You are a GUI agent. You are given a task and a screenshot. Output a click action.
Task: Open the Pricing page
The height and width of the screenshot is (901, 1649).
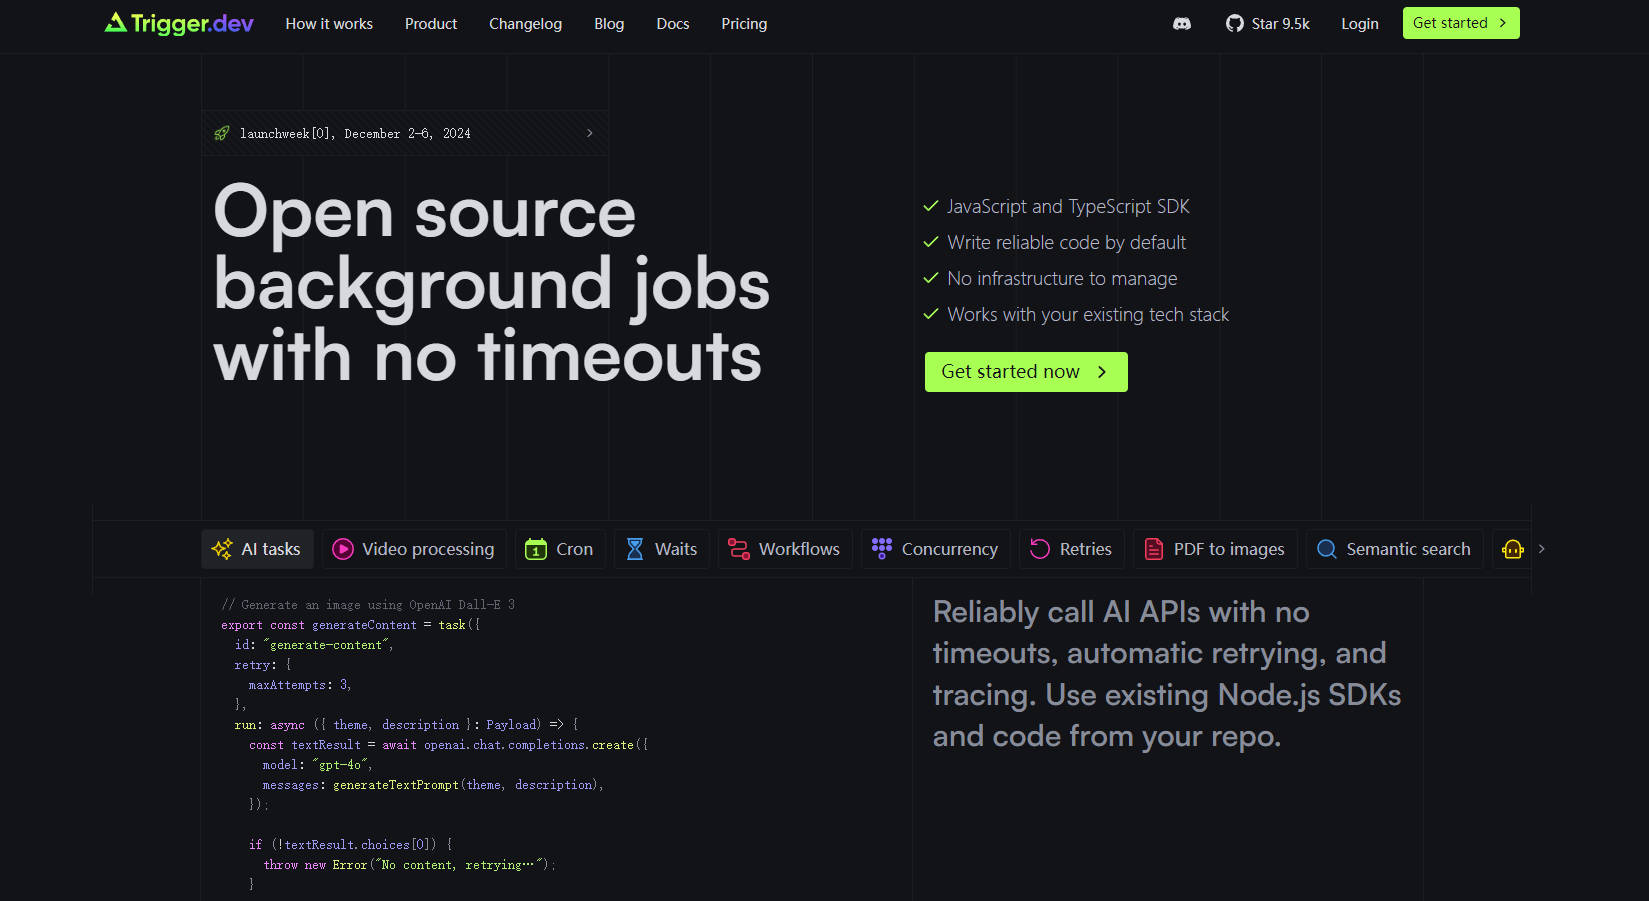click(744, 24)
